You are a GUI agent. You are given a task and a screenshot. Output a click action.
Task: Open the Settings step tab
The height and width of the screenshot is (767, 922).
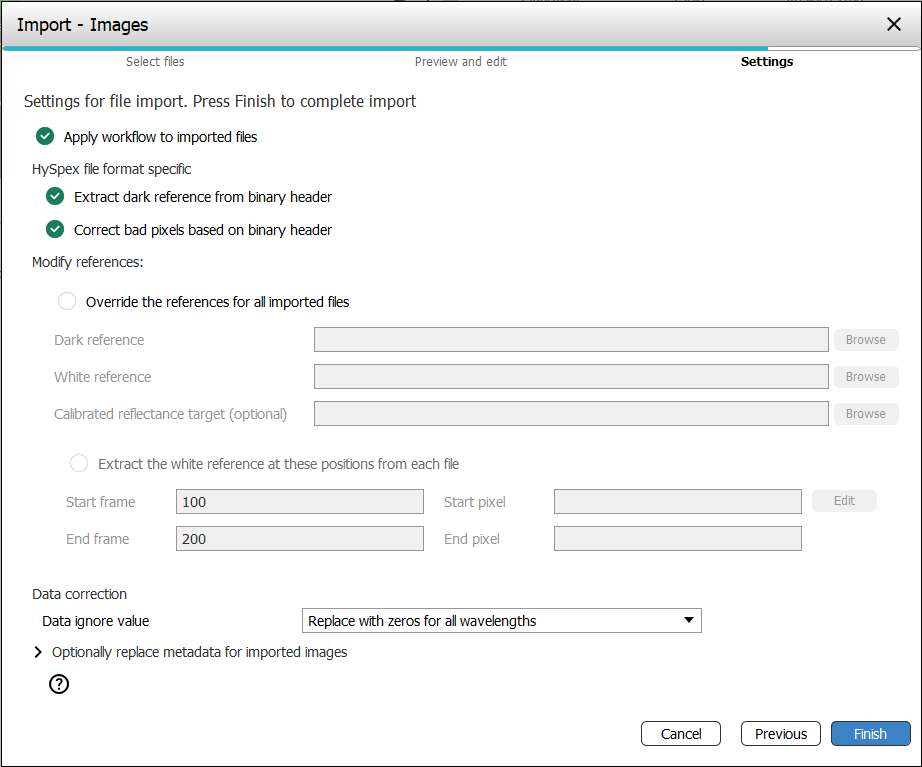(x=766, y=62)
